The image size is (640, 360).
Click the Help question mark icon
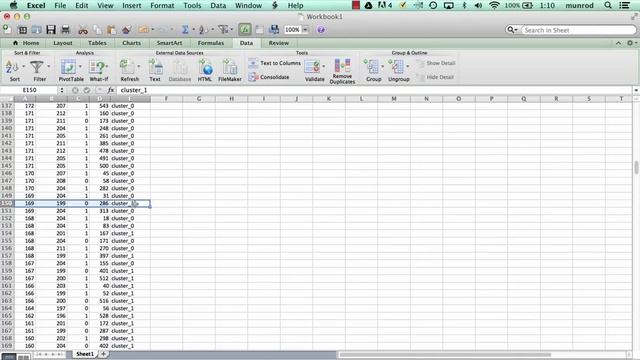(321, 29)
